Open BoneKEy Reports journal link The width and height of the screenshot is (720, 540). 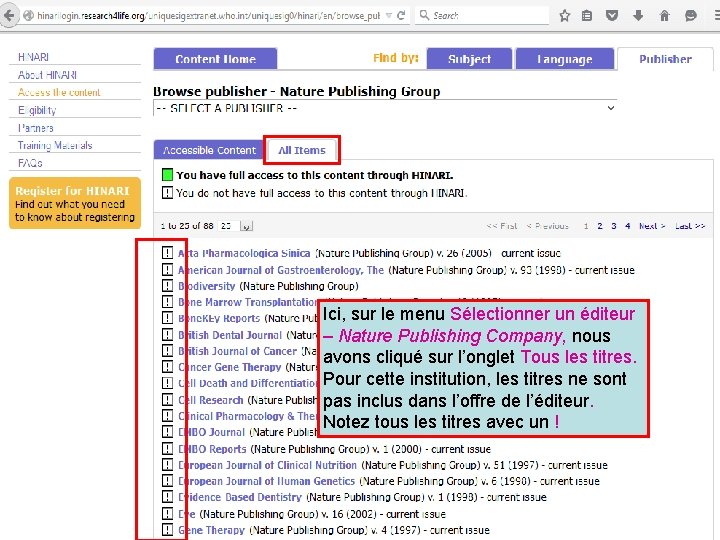click(219, 318)
